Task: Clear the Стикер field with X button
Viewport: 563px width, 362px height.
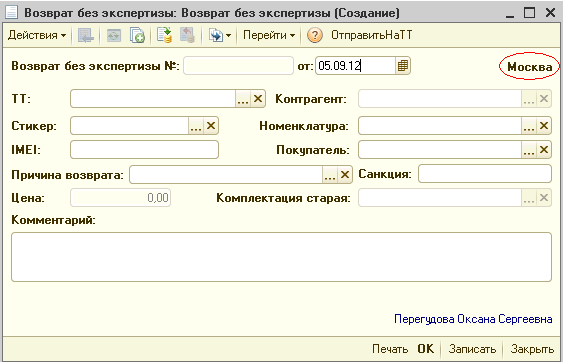Action: tap(211, 126)
